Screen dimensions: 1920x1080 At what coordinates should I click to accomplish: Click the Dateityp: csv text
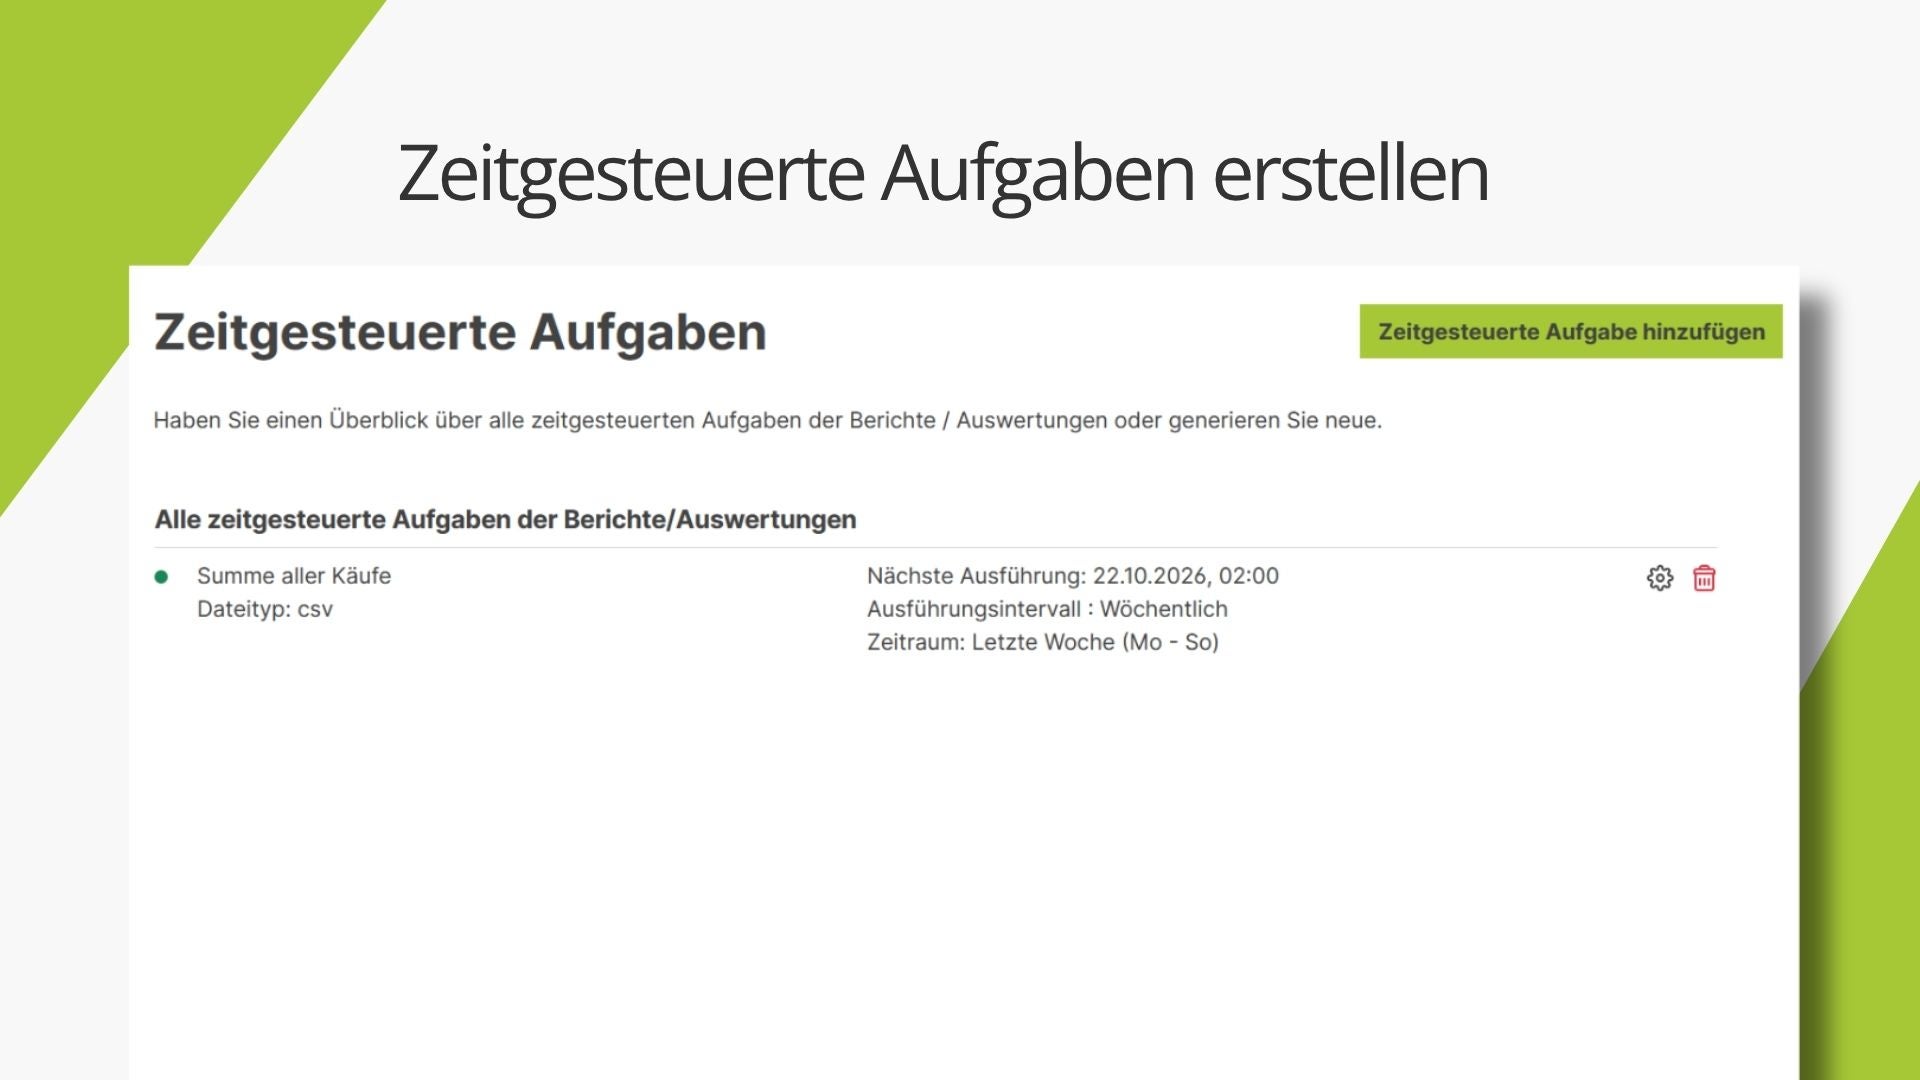[x=265, y=609]
